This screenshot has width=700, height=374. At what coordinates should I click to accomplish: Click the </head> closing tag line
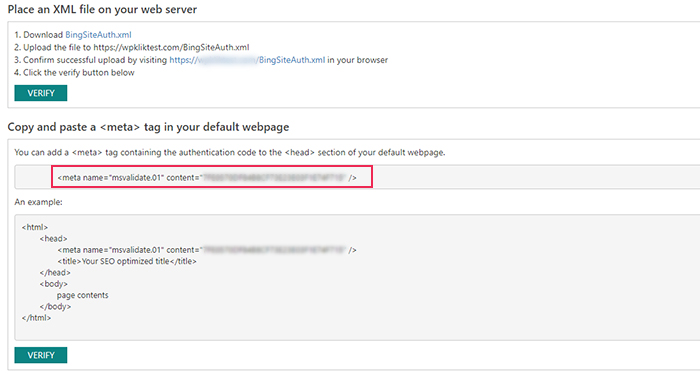click(55, 272)
